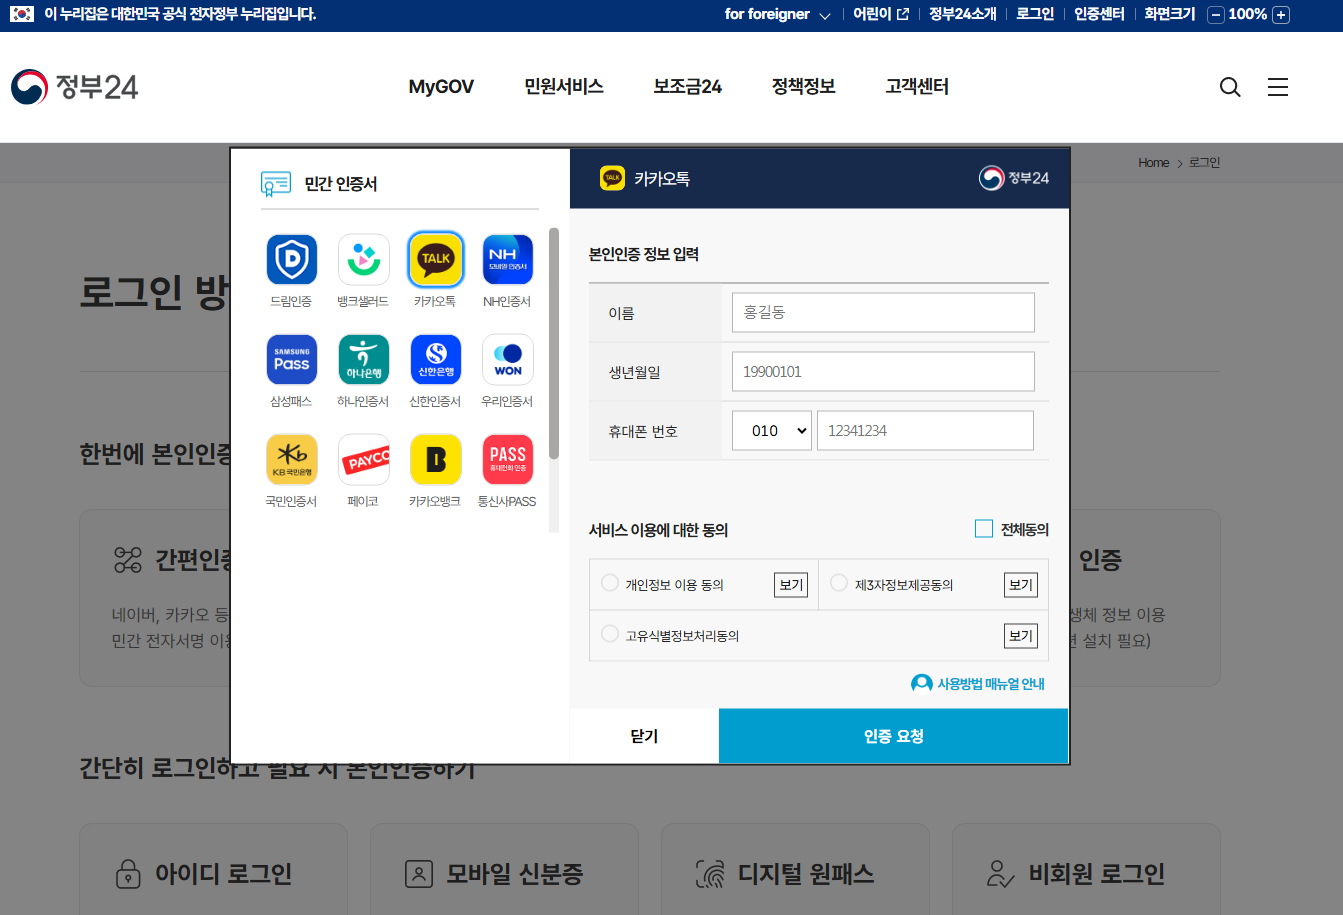Select the 비회원 로그인 card
Screen dimensions: 1343x915
[1086, 869]
